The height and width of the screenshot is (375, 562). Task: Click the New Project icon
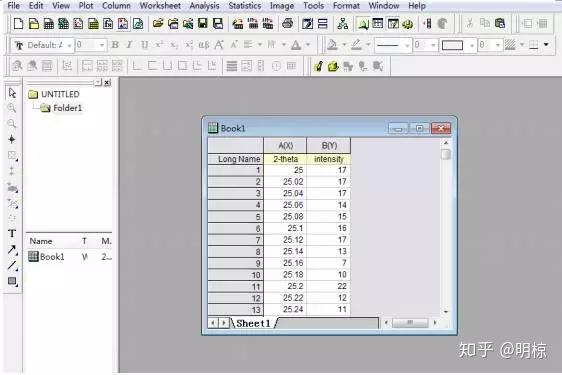pos(18,24)
